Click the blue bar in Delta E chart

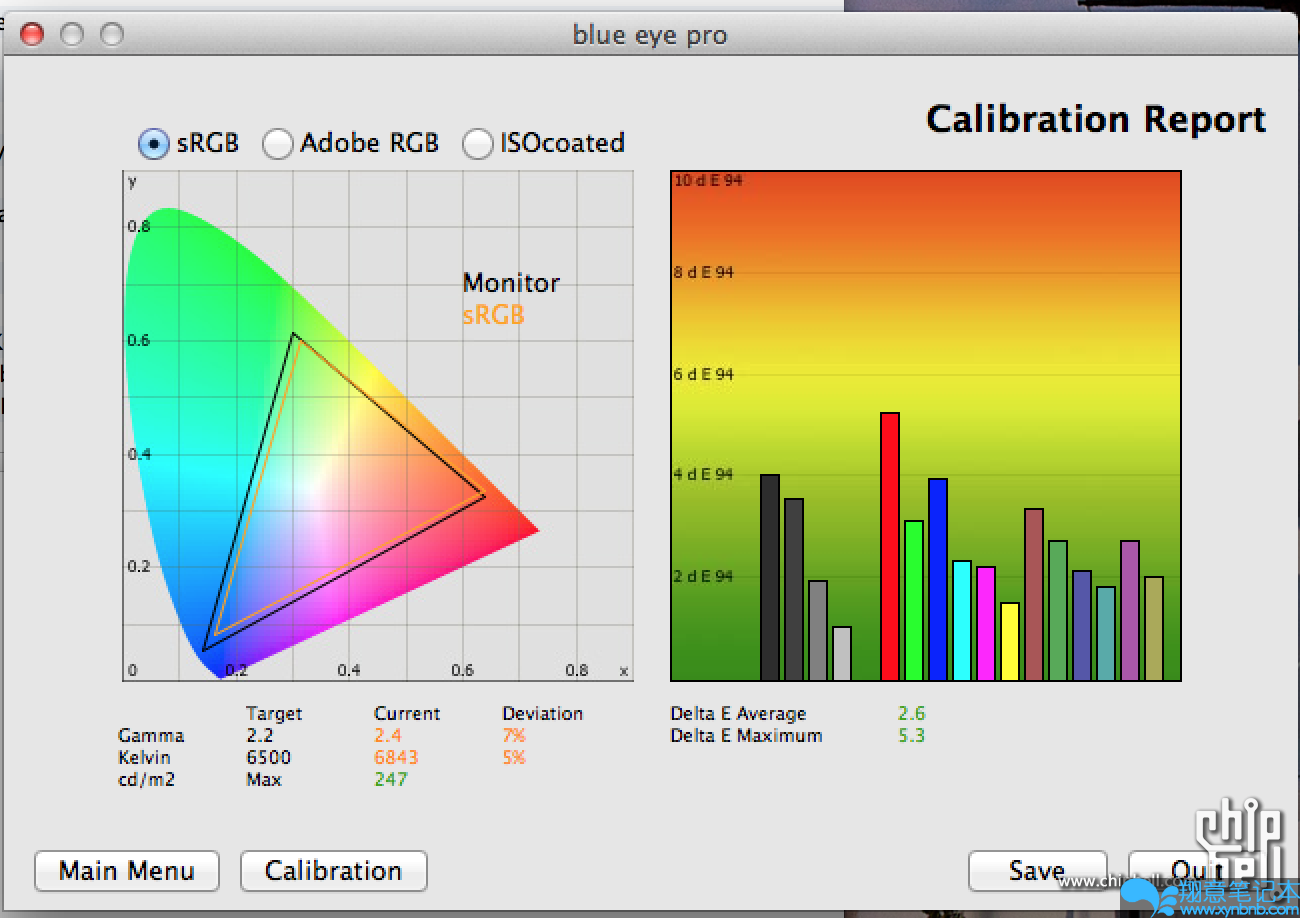coord(938,579)
